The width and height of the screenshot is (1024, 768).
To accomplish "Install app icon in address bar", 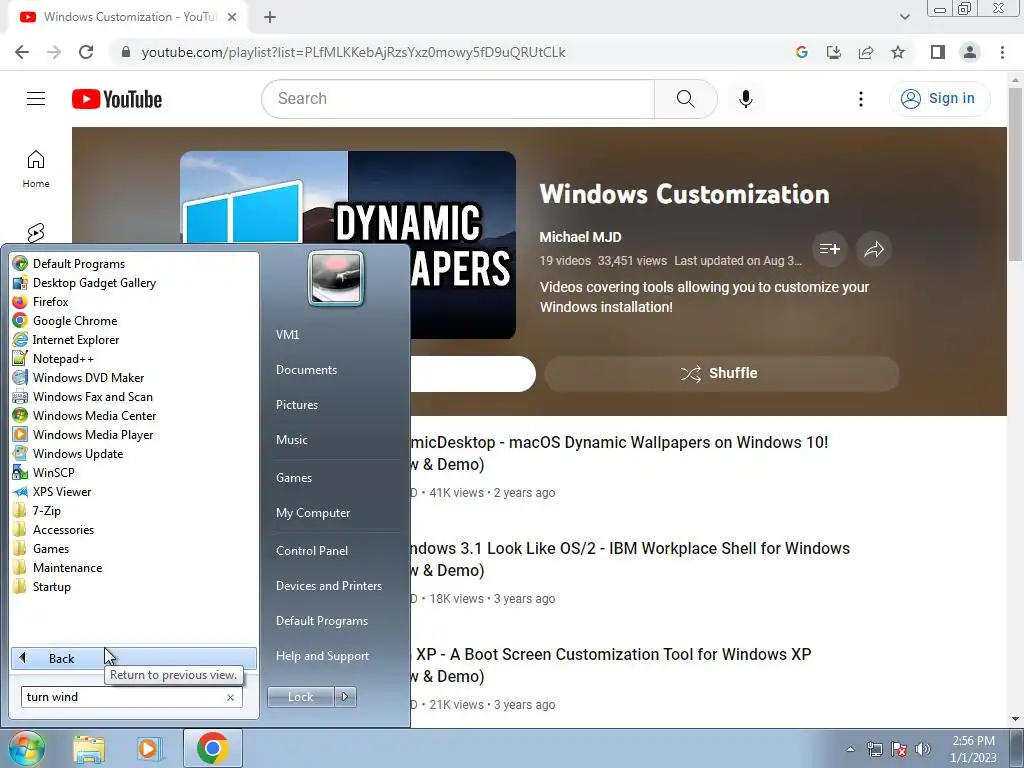I will [834, 52].
